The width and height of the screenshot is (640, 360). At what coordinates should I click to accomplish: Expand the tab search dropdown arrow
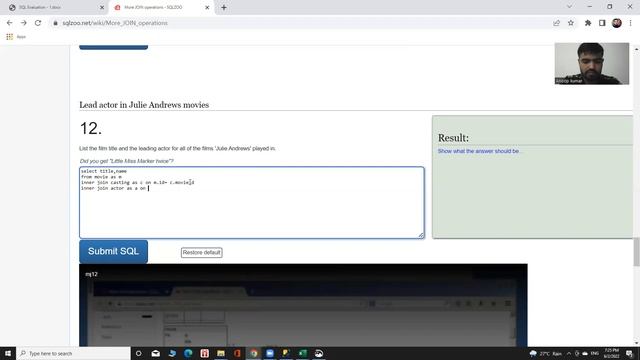(569, 7)
